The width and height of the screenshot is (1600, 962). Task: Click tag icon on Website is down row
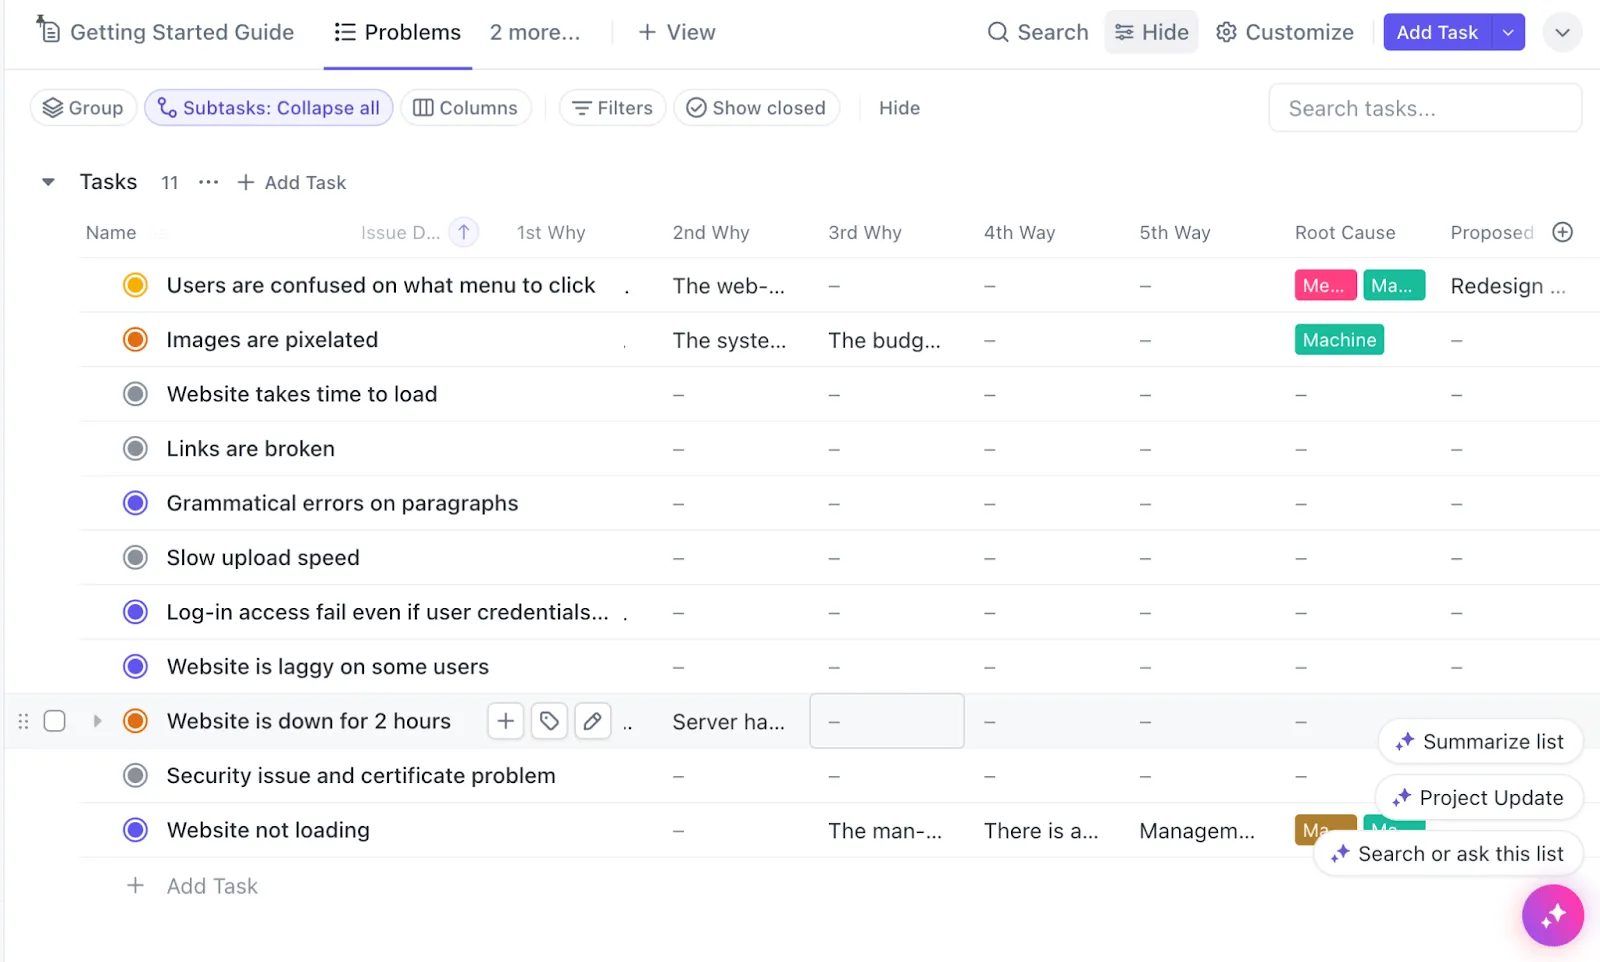(x=549, y=721)
